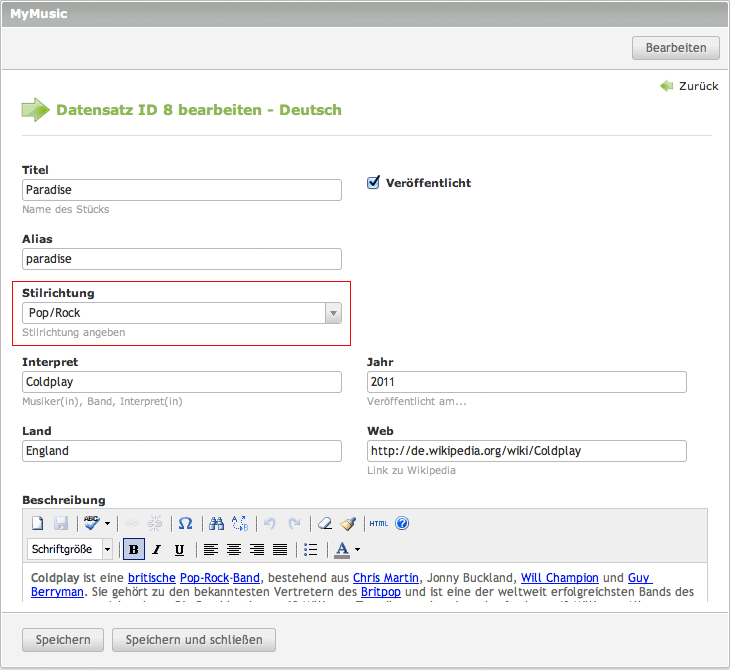
Task: Toggle italic formatting
Action: coord(156,549)
